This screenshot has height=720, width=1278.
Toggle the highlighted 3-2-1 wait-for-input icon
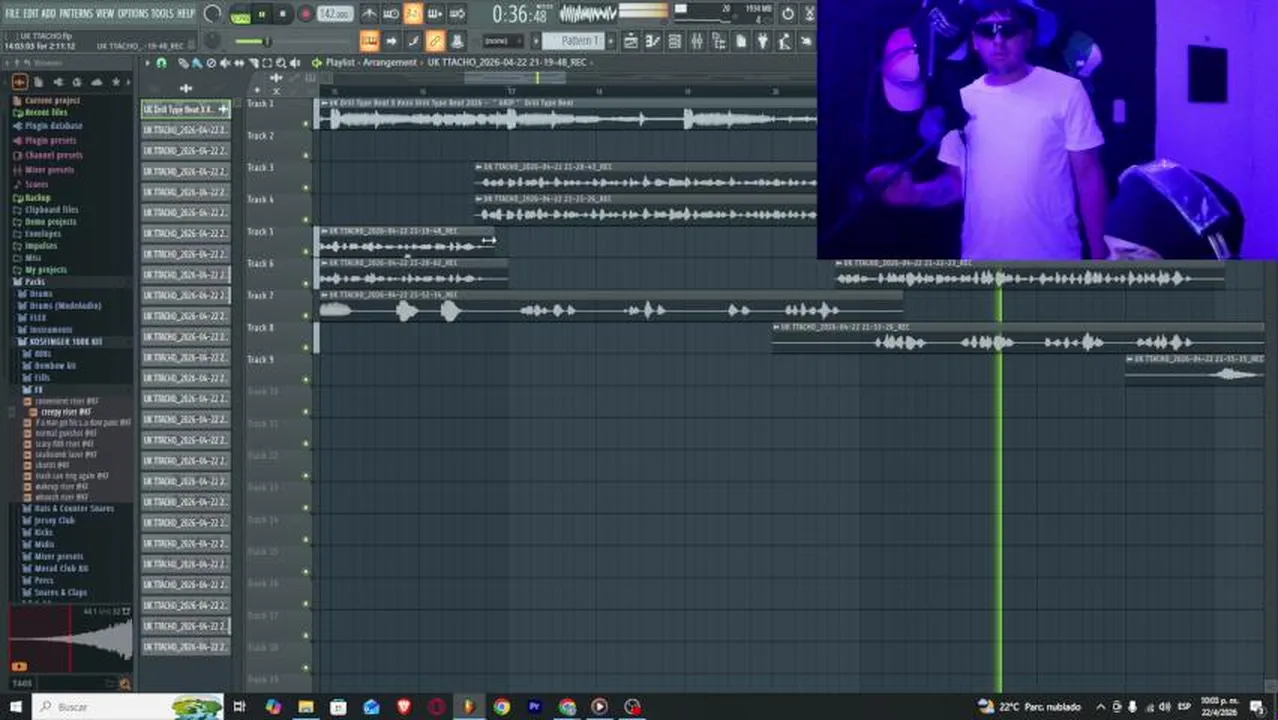[413, 14]
